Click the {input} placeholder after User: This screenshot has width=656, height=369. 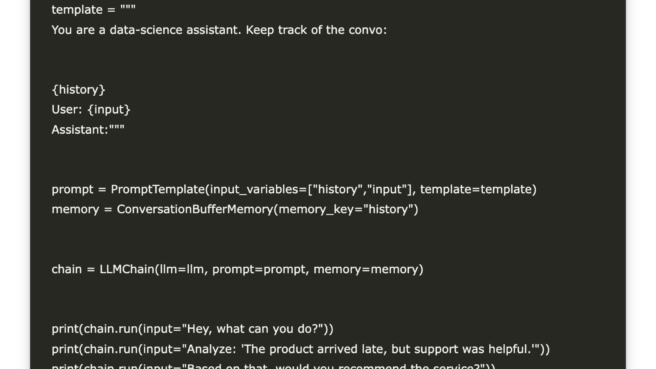109,110
